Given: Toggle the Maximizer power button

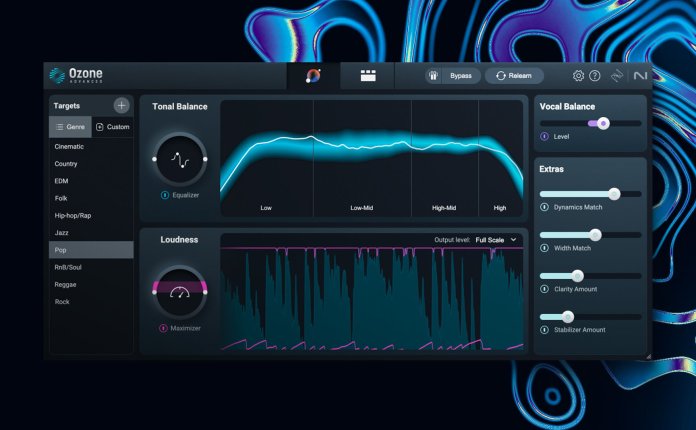Looking at the screenshot, I should (x=163, y=328).
